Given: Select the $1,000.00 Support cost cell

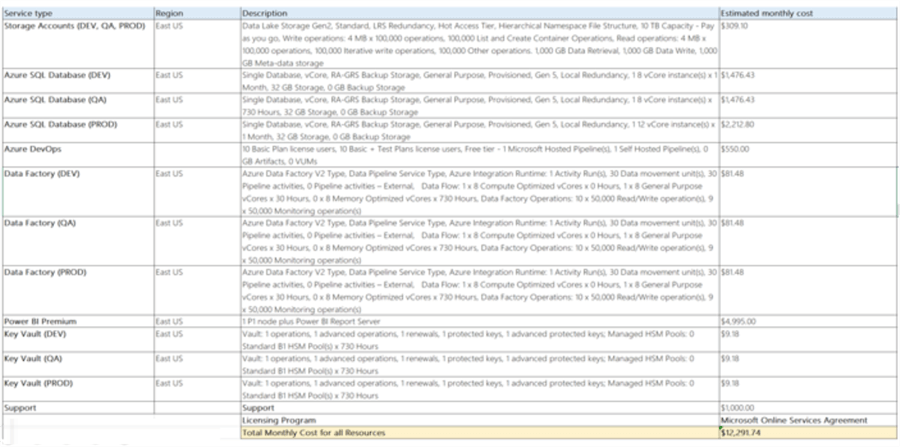Looking at the screenshot, I should (x=808, y=408).
